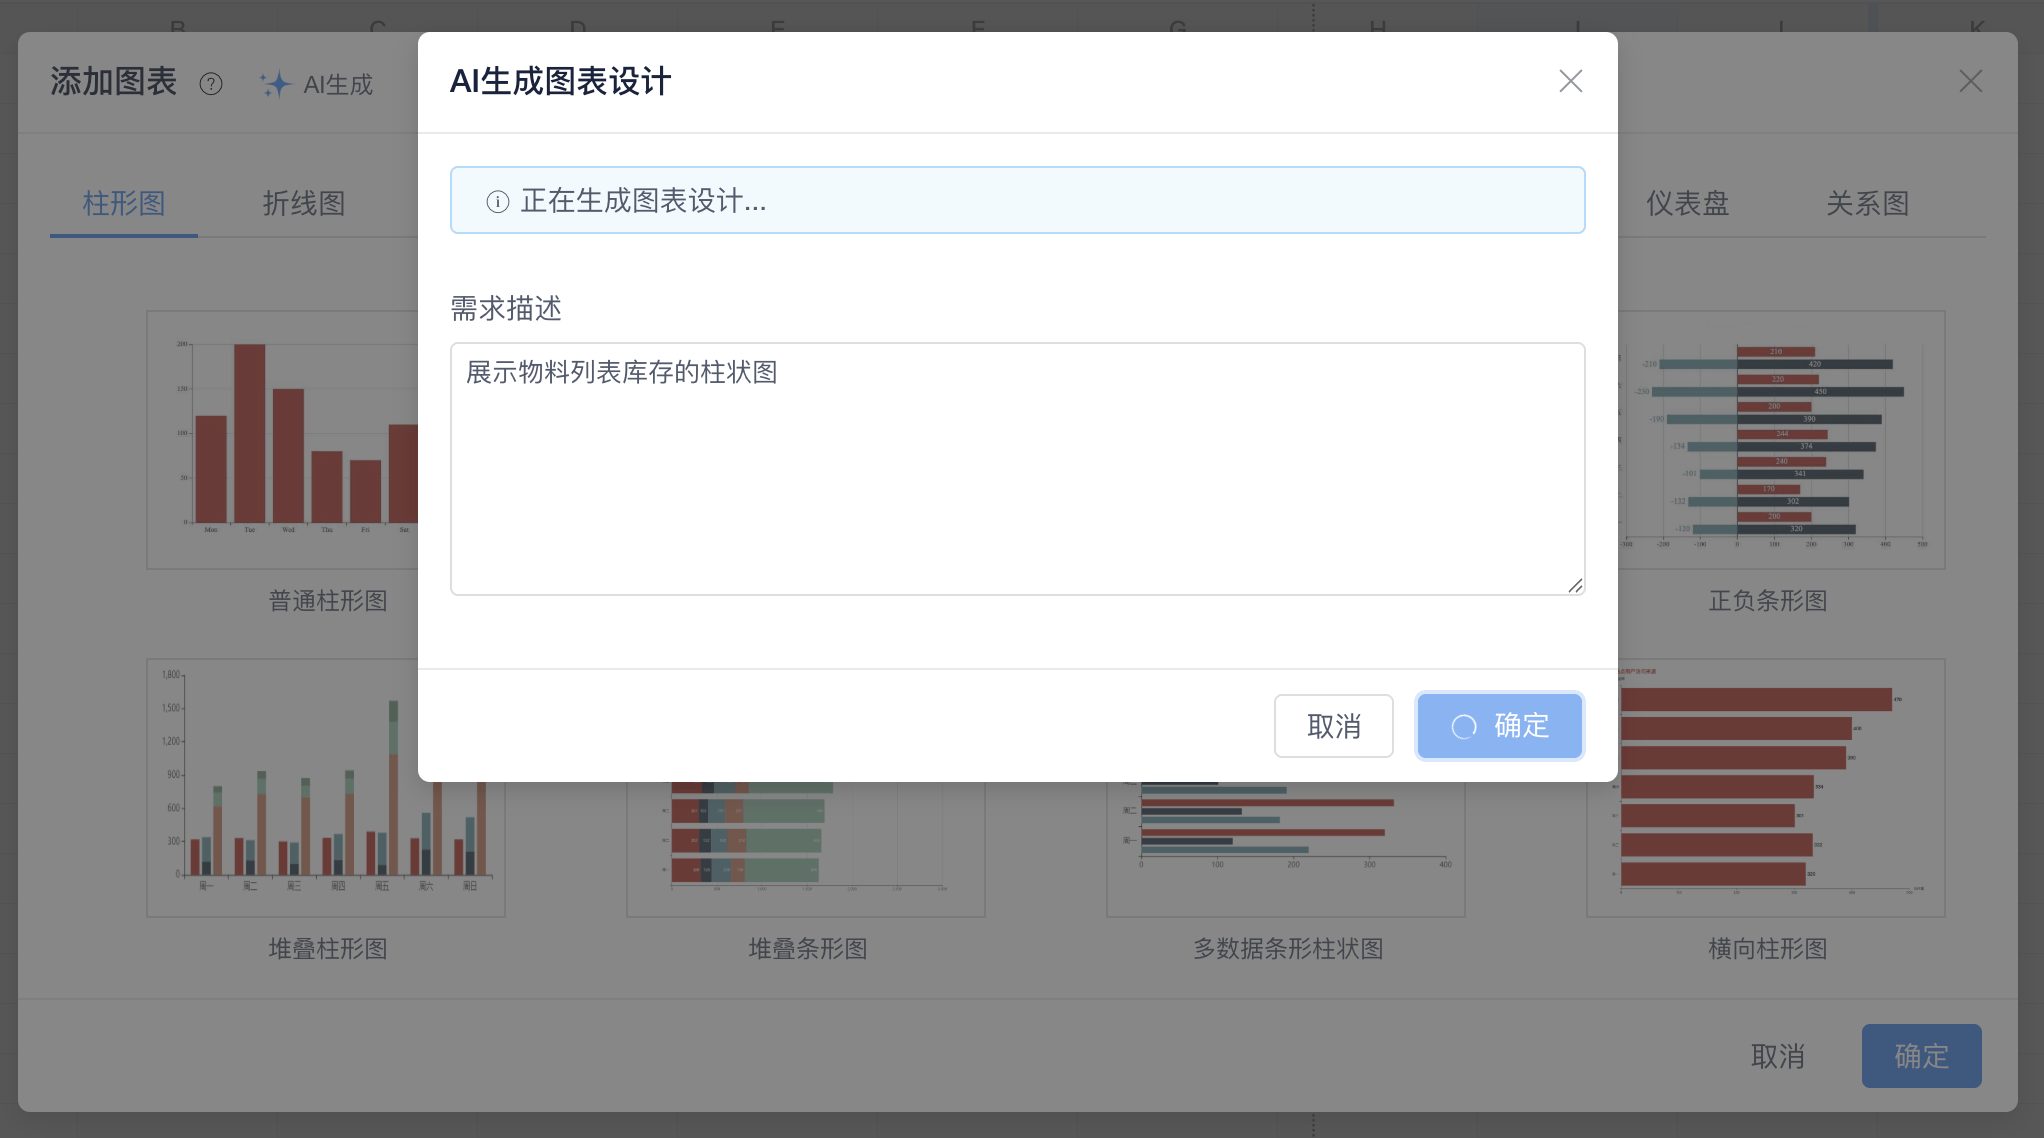Open the 仪表盘 tab
The width and height of the screenshot is (2044, 1138).
coord(1687,204)
